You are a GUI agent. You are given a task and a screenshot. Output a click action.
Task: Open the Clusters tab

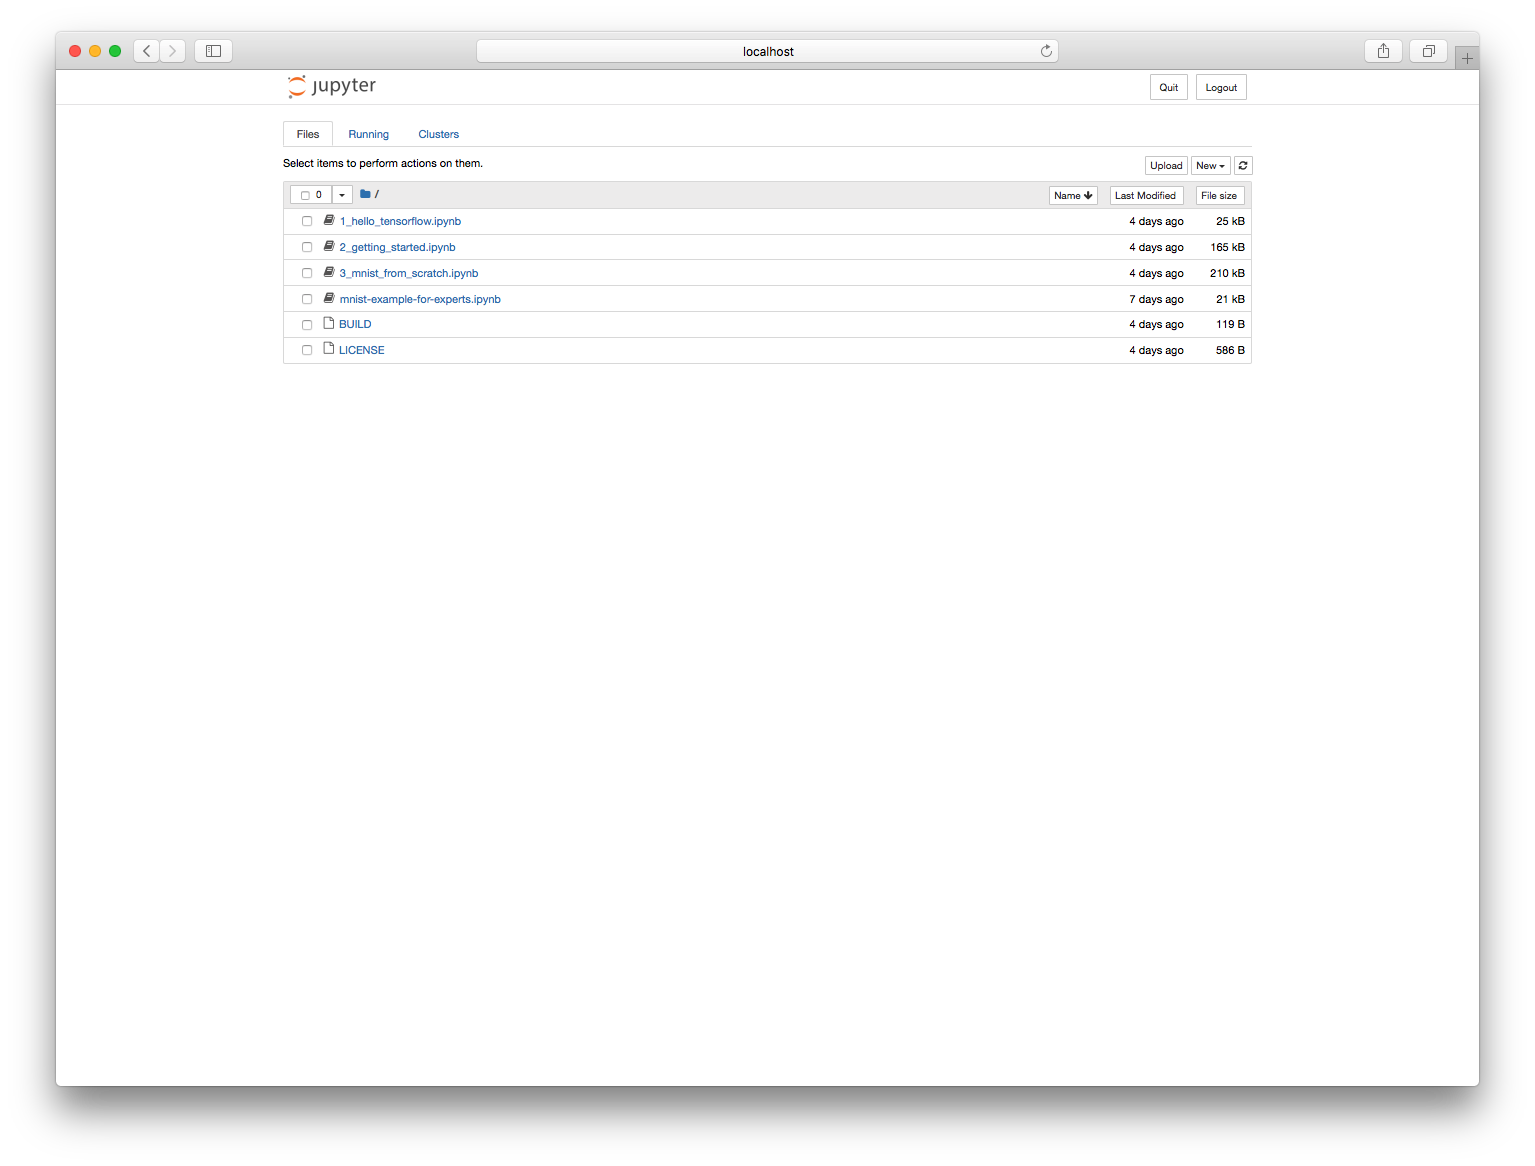click(x=438, y=133)
